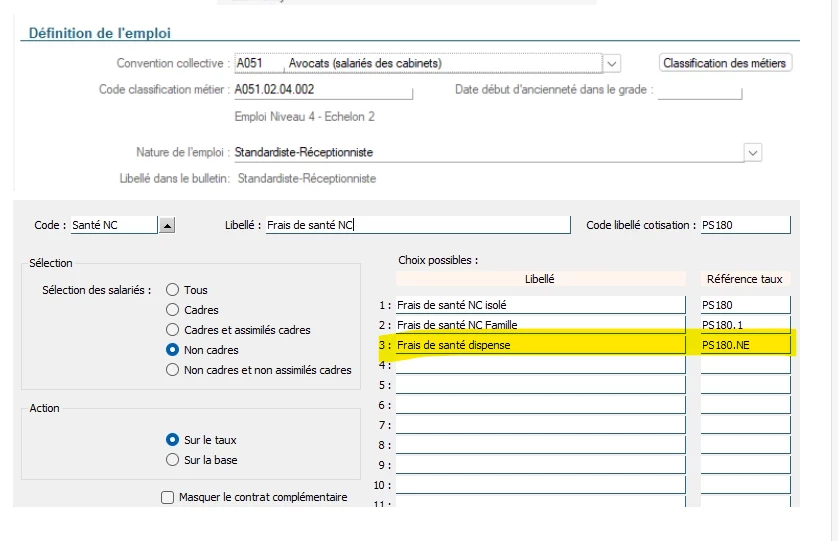This screenshot has height=541, width=838.
Task: Click the highlighted Frais de santé dispense row
Action: [540, 345]
